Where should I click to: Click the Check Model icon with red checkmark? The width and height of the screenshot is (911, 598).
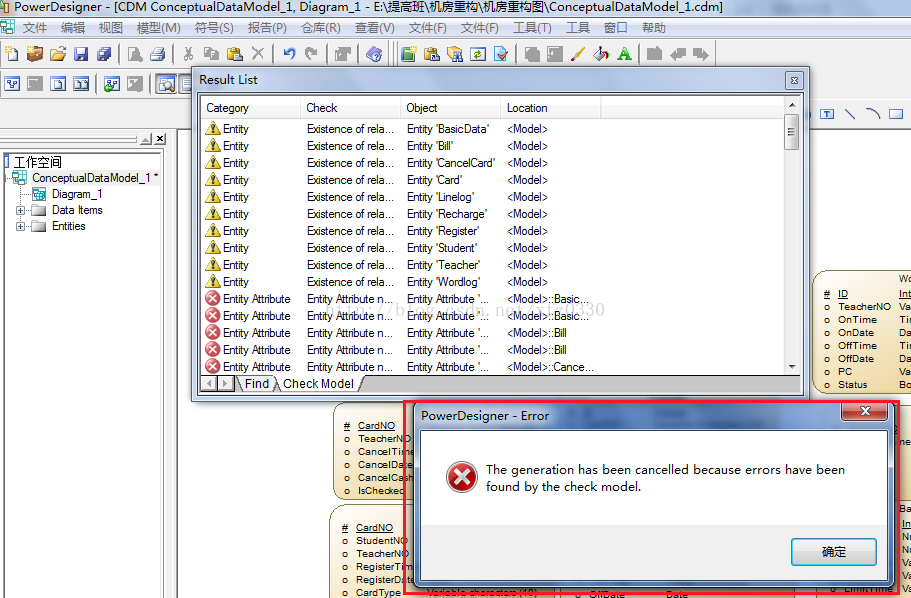coord(501,54)
